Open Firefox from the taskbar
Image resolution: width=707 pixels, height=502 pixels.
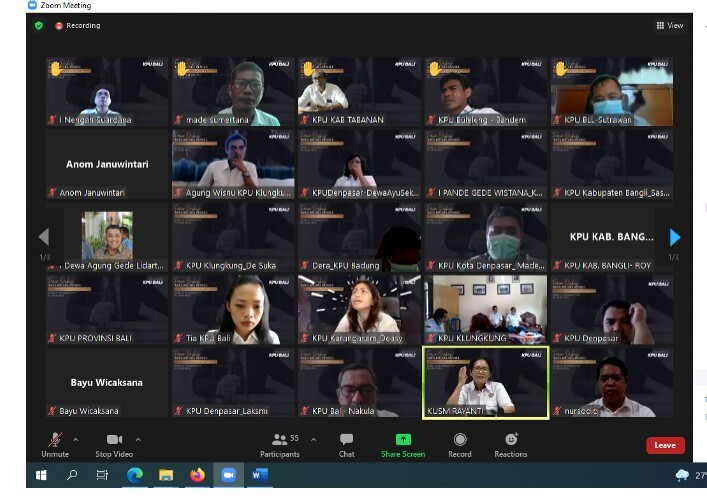(197, 475)
